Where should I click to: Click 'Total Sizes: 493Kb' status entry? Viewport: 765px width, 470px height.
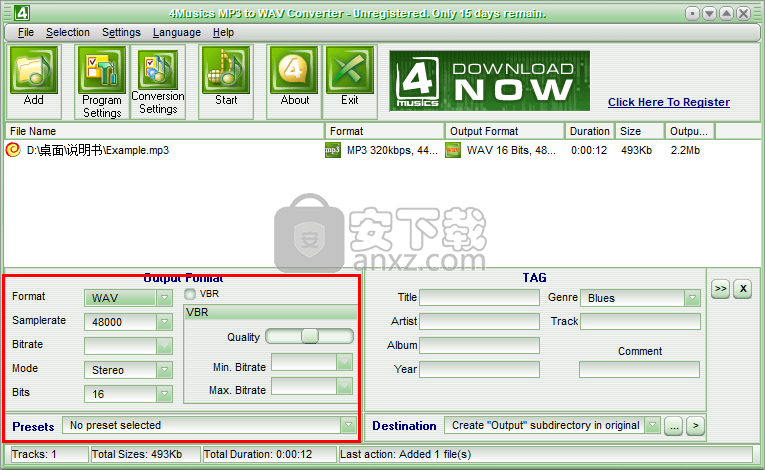(145, 454)
